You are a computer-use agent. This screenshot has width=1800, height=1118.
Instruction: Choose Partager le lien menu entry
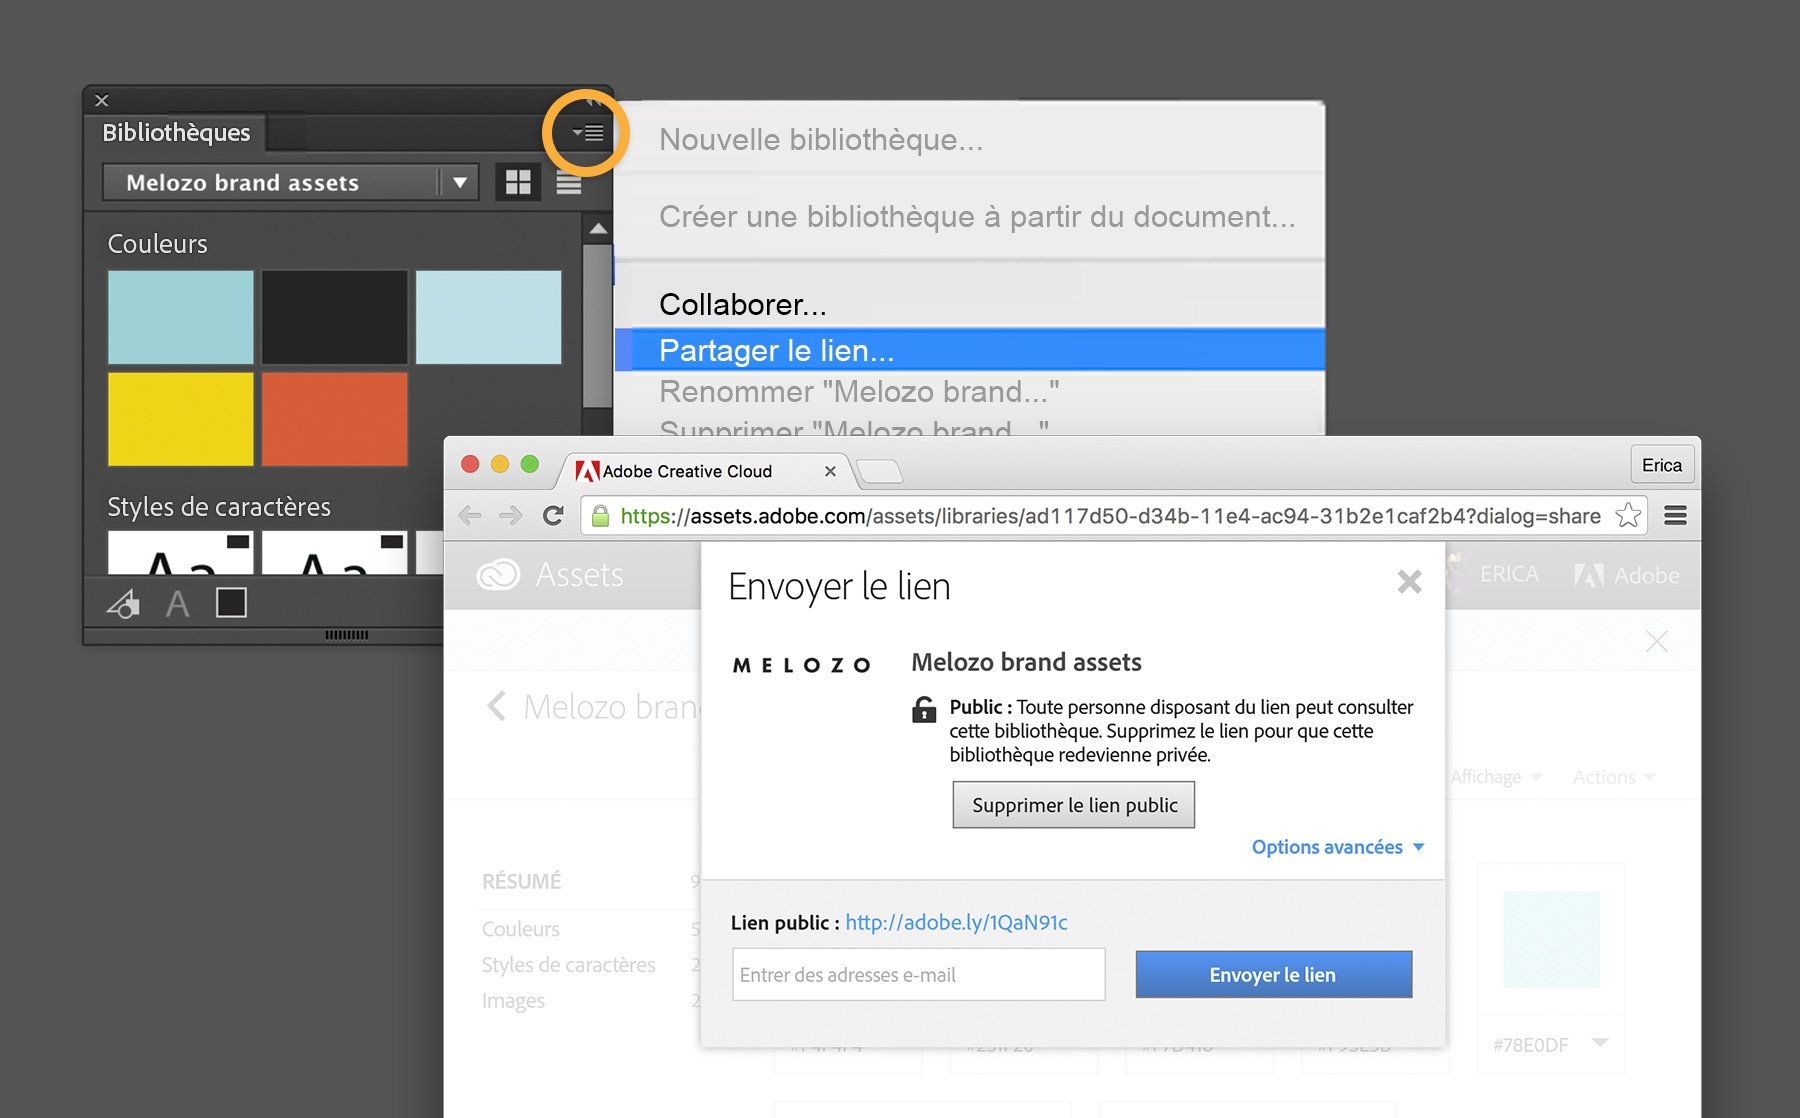point(970,350)
